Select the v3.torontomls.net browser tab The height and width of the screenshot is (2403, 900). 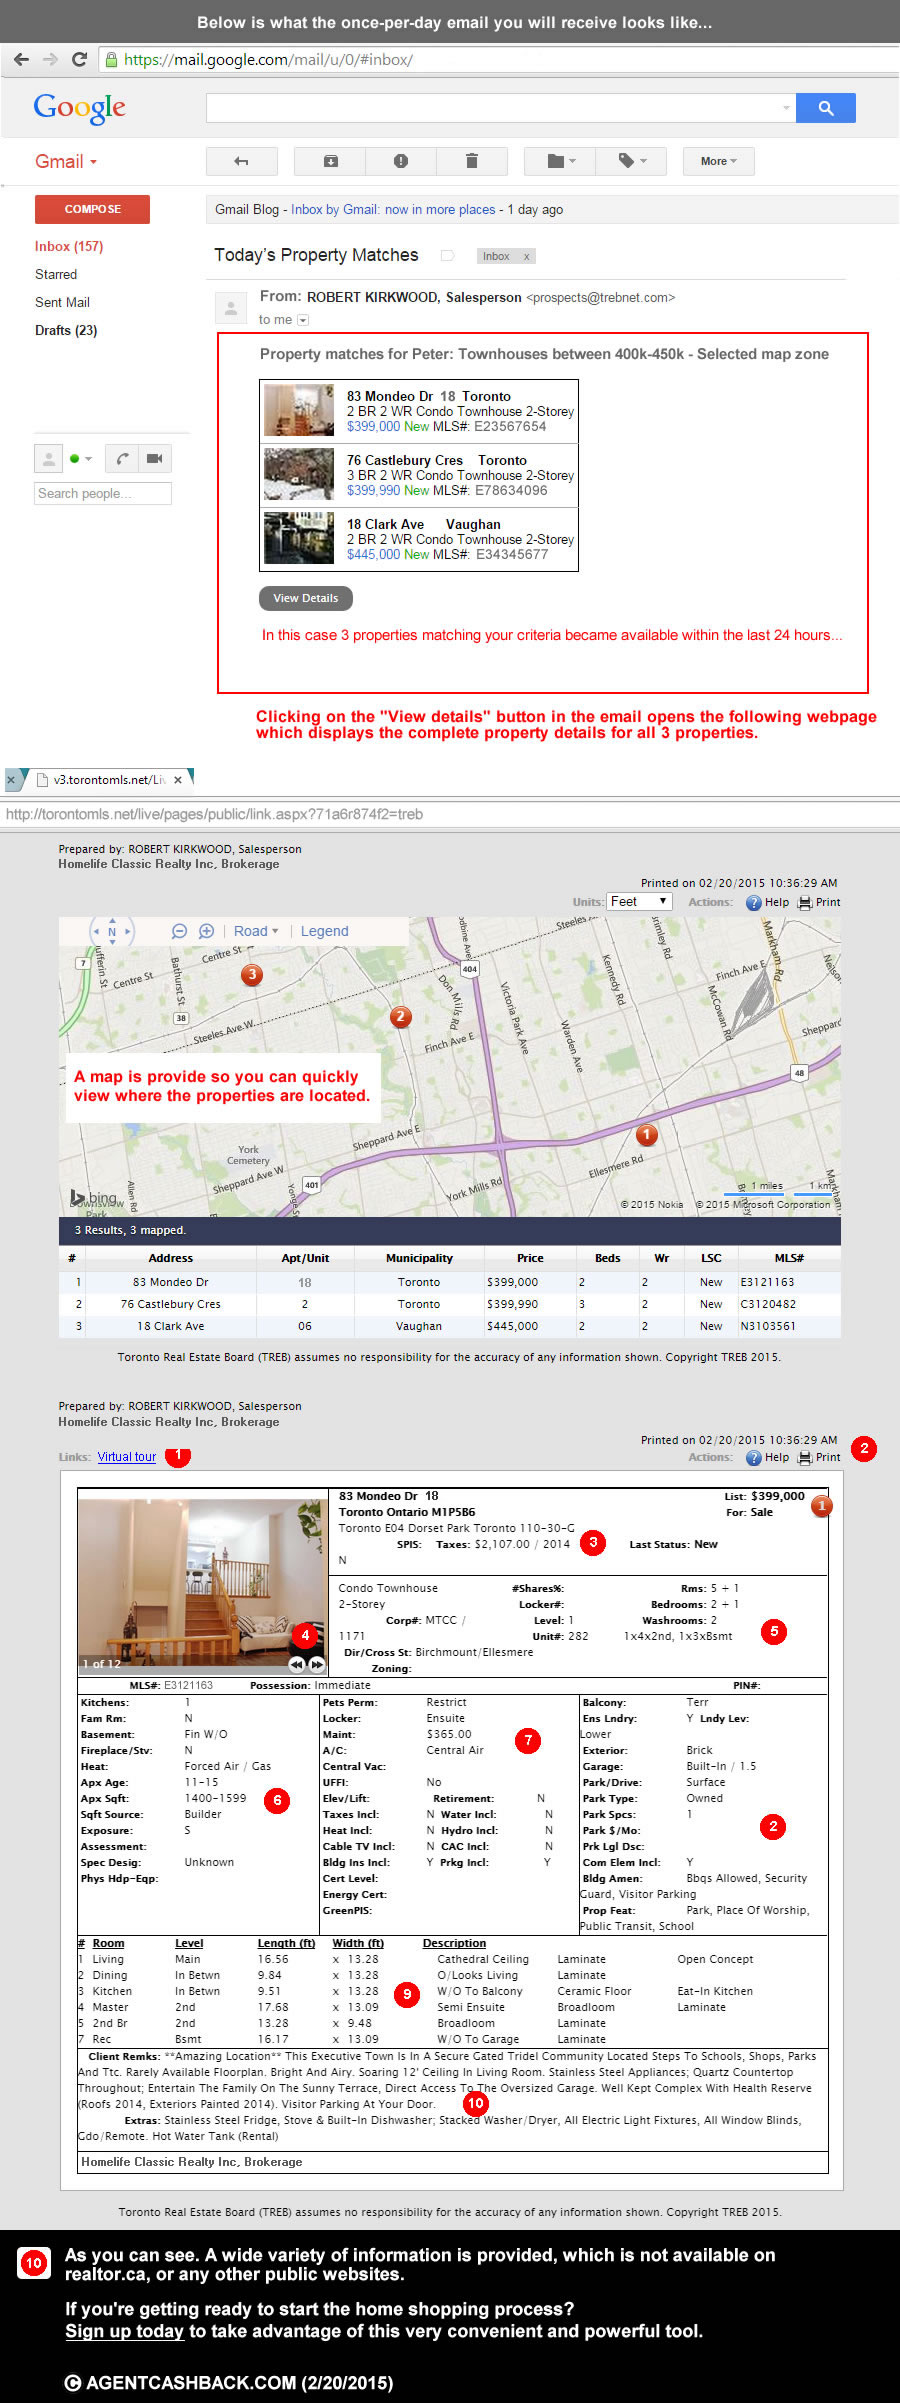click(107, 780)
